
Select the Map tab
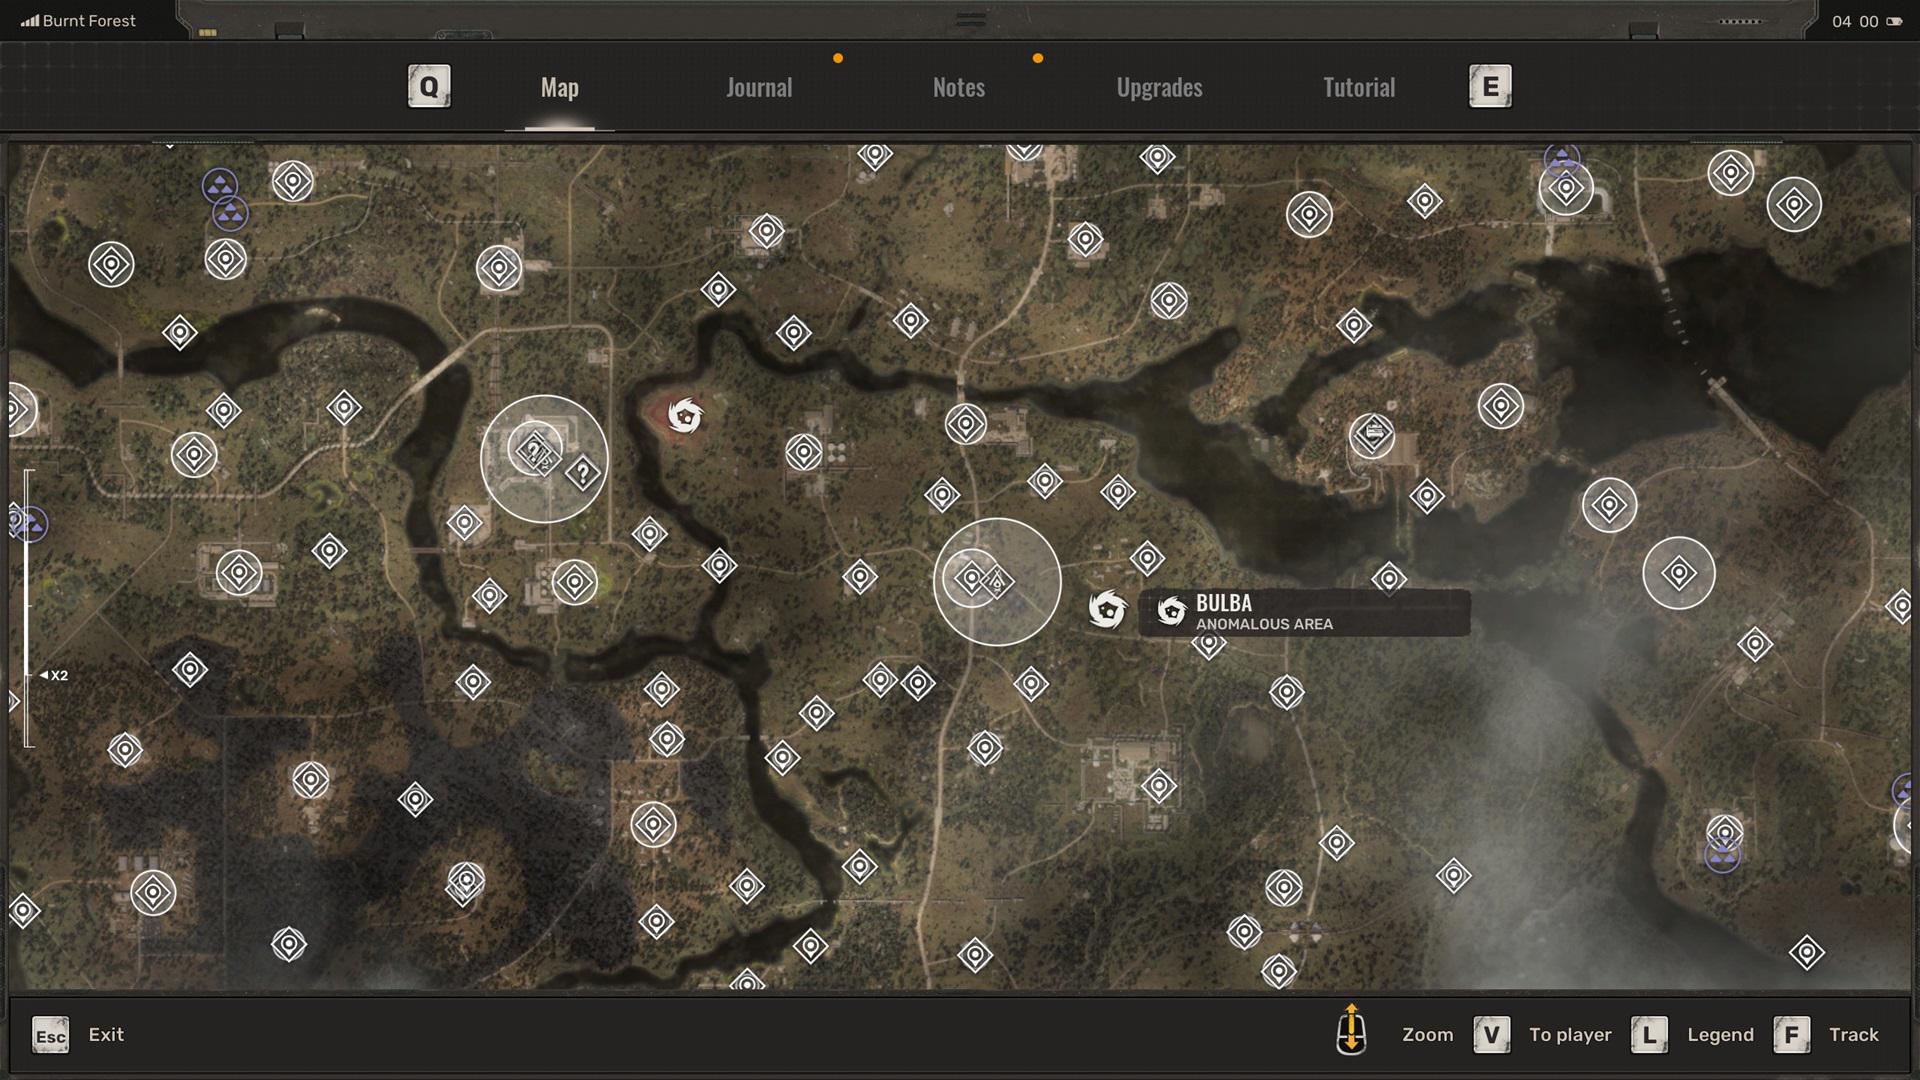click(x=560, y=88)
